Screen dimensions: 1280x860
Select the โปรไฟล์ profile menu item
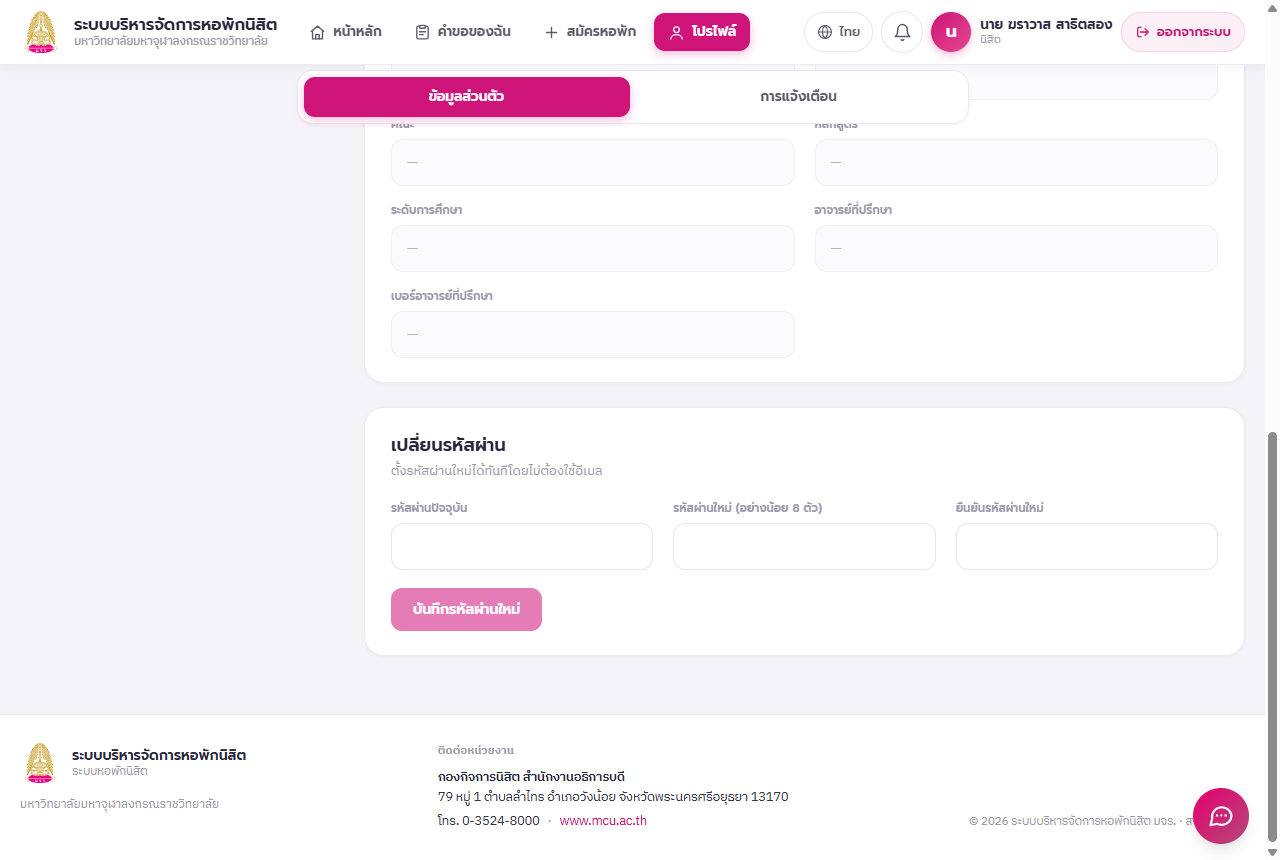coord(702,32)
